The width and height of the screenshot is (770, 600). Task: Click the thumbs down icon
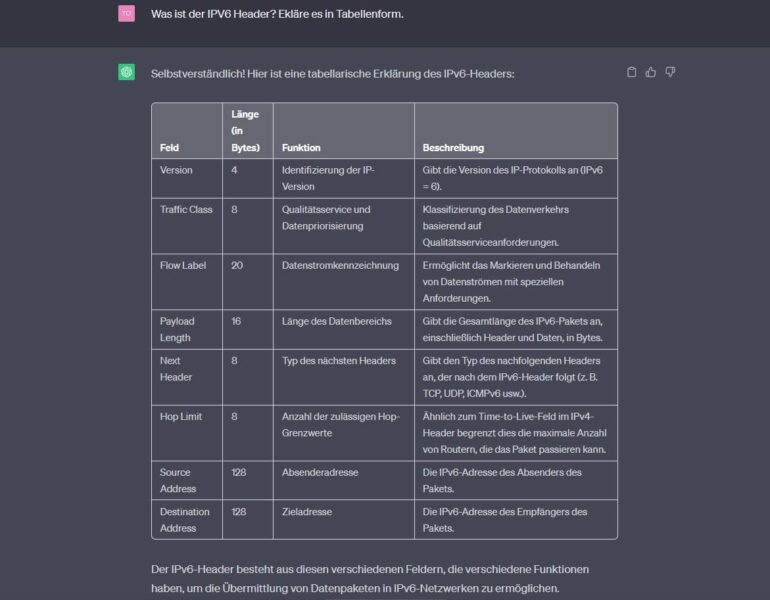point(670,72)
